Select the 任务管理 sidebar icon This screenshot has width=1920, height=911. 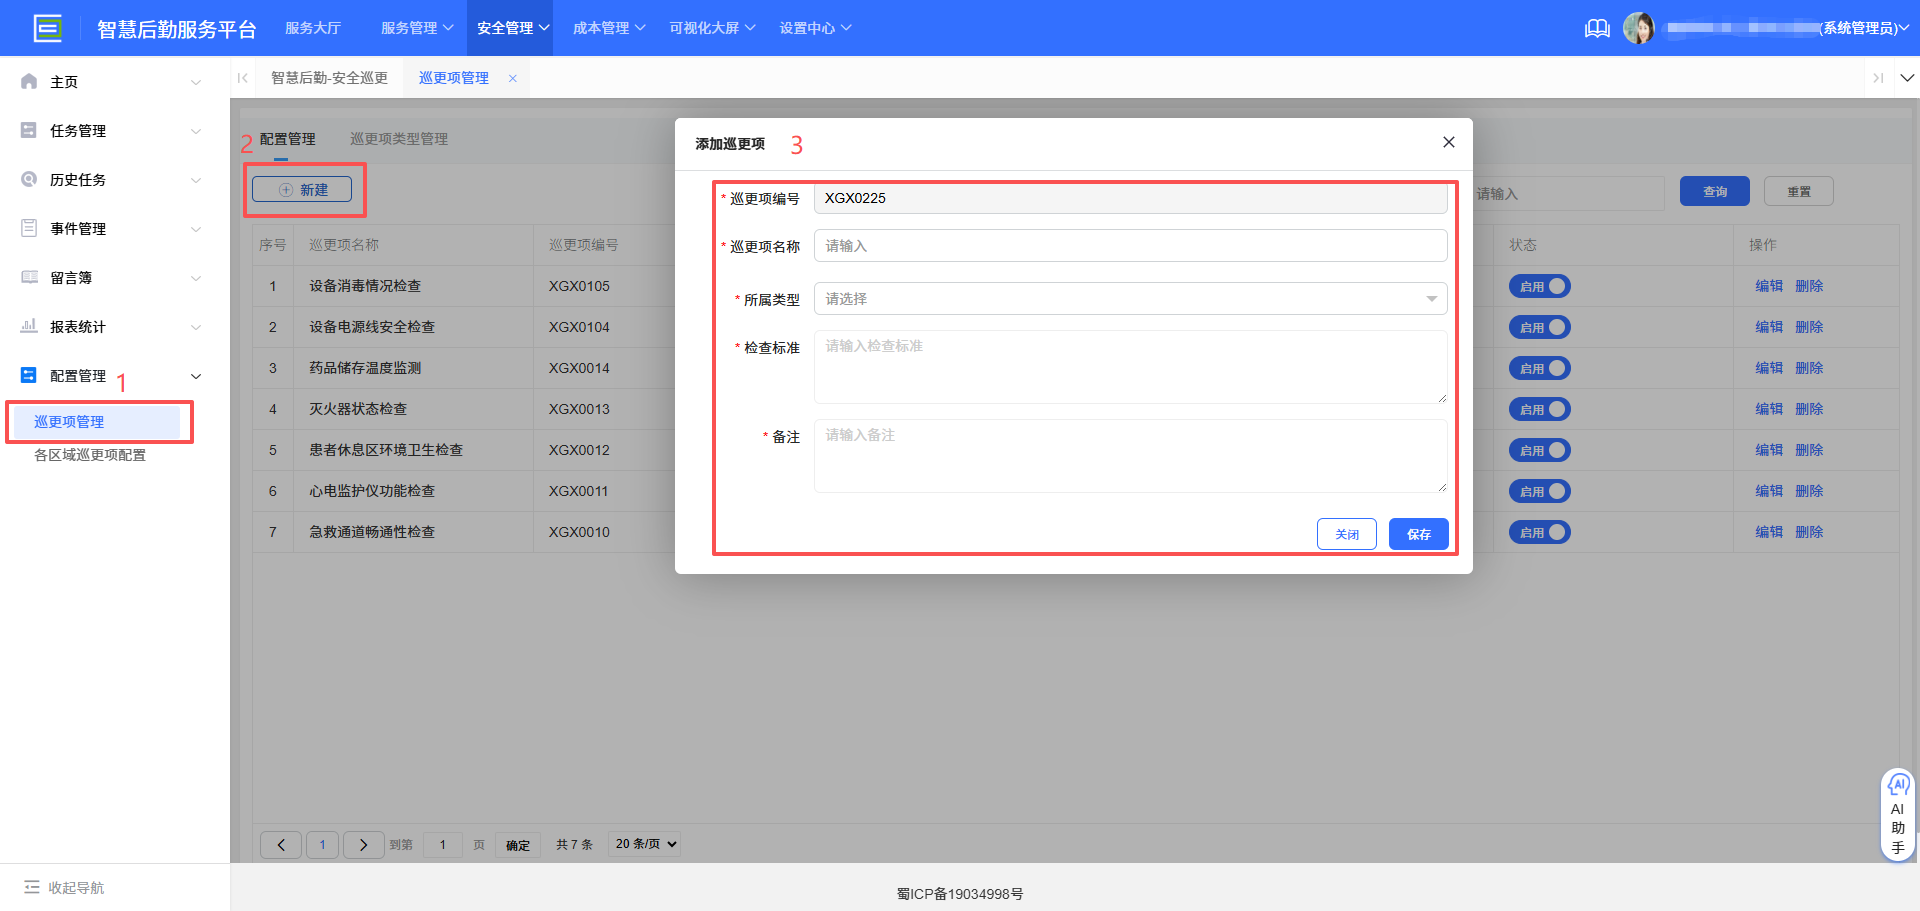pos(28,130)
